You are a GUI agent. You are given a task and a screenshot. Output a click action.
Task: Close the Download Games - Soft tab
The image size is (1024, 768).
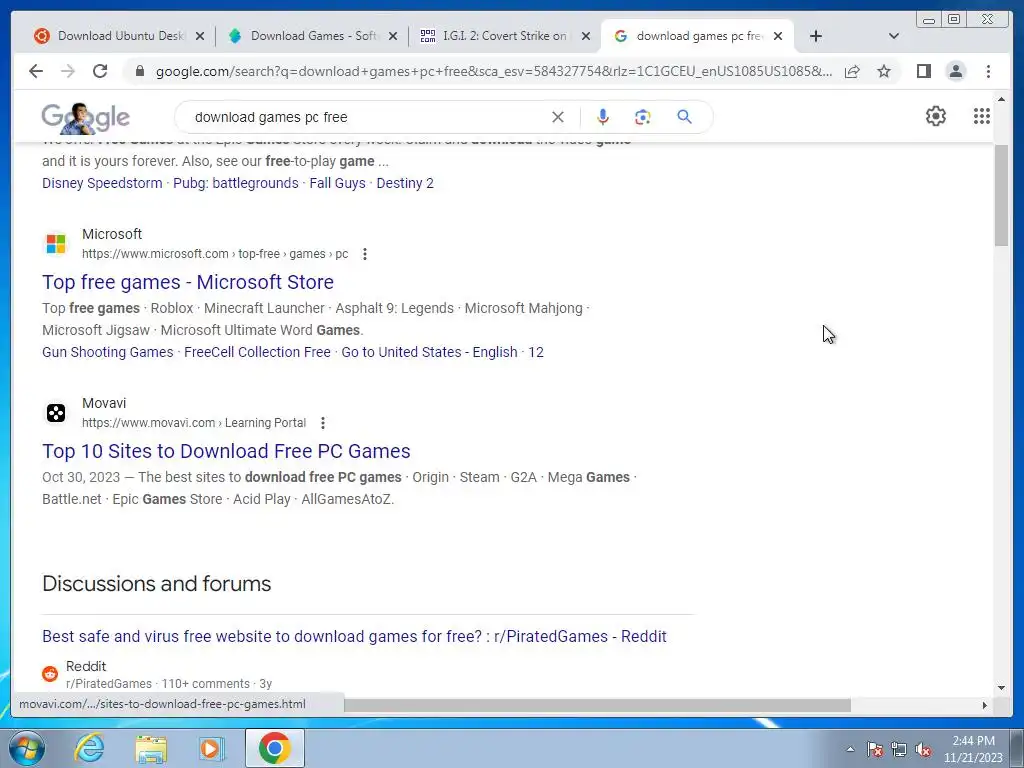[392, 36]
